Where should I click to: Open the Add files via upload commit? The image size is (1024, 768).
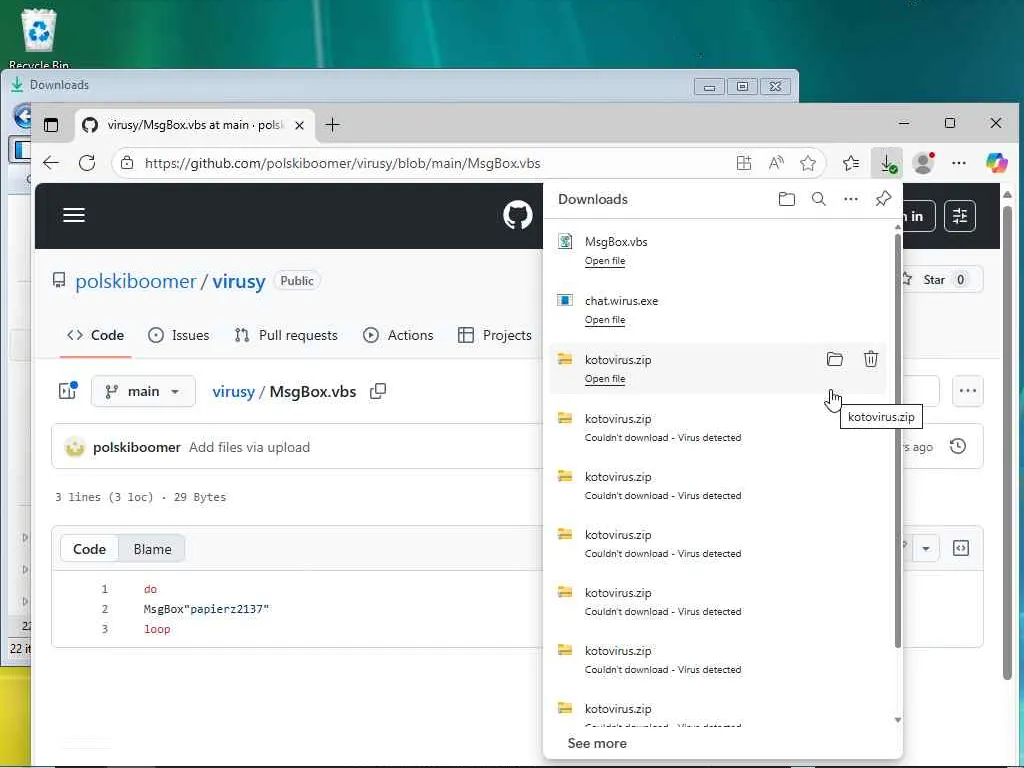coord(249,447)
